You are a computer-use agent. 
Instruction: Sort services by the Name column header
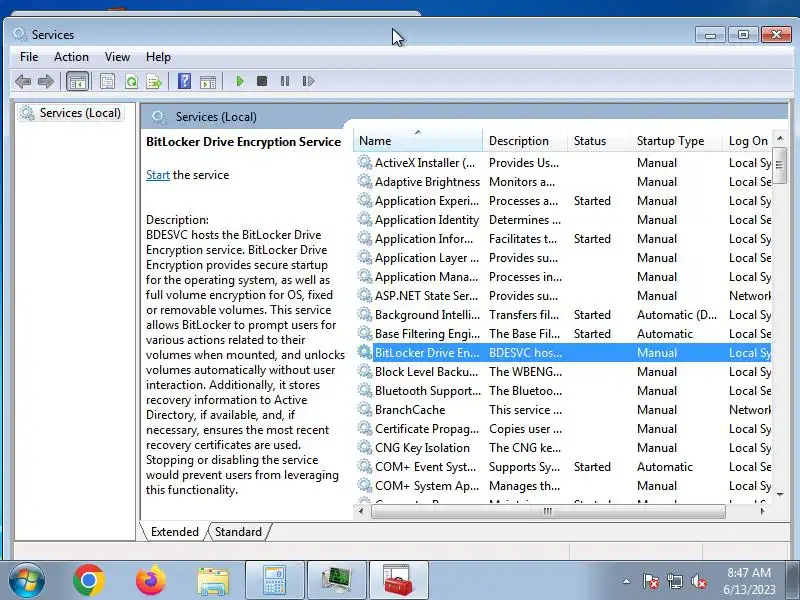417,141
